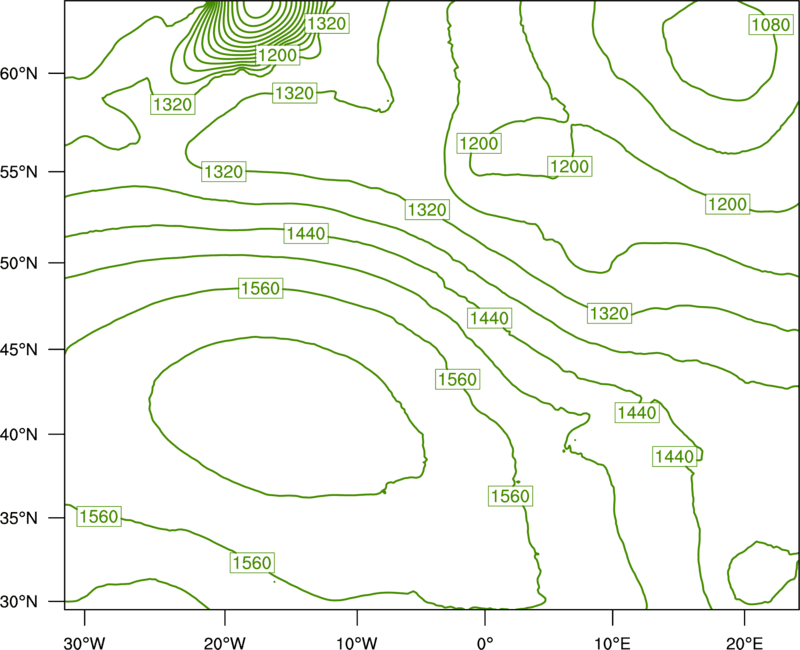The width and height of the screenshot is (800, 650).
Task: Click the 30°W longitude axis label
Action: pos(85,643)
